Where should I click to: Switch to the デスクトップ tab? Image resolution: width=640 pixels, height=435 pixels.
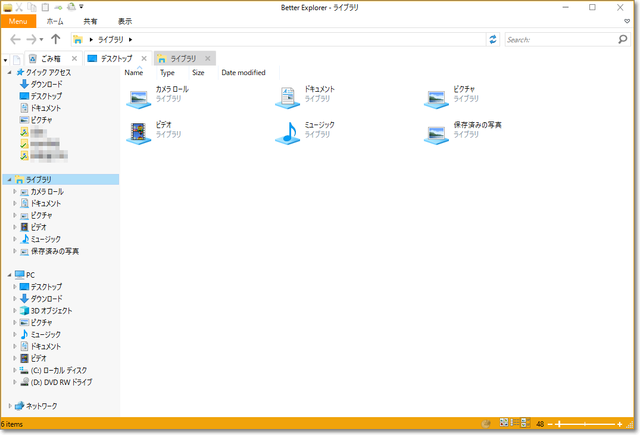click(115, 59)
